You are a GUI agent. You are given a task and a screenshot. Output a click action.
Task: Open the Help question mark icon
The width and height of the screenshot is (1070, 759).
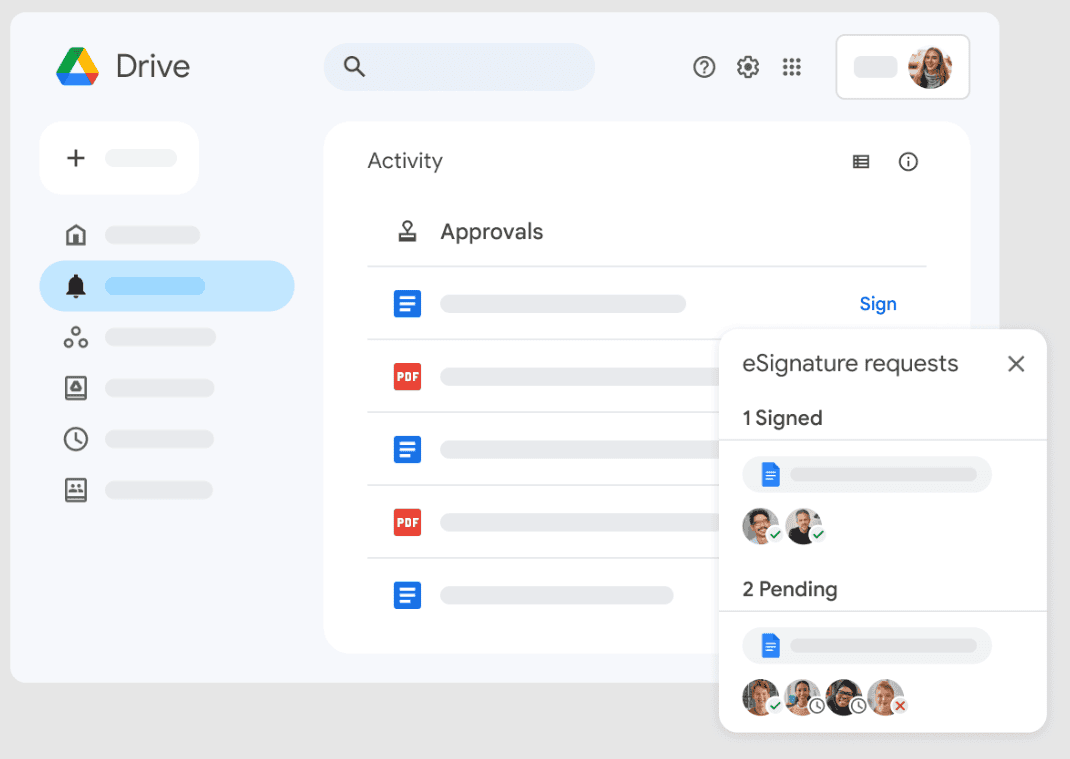click(704, 67)
